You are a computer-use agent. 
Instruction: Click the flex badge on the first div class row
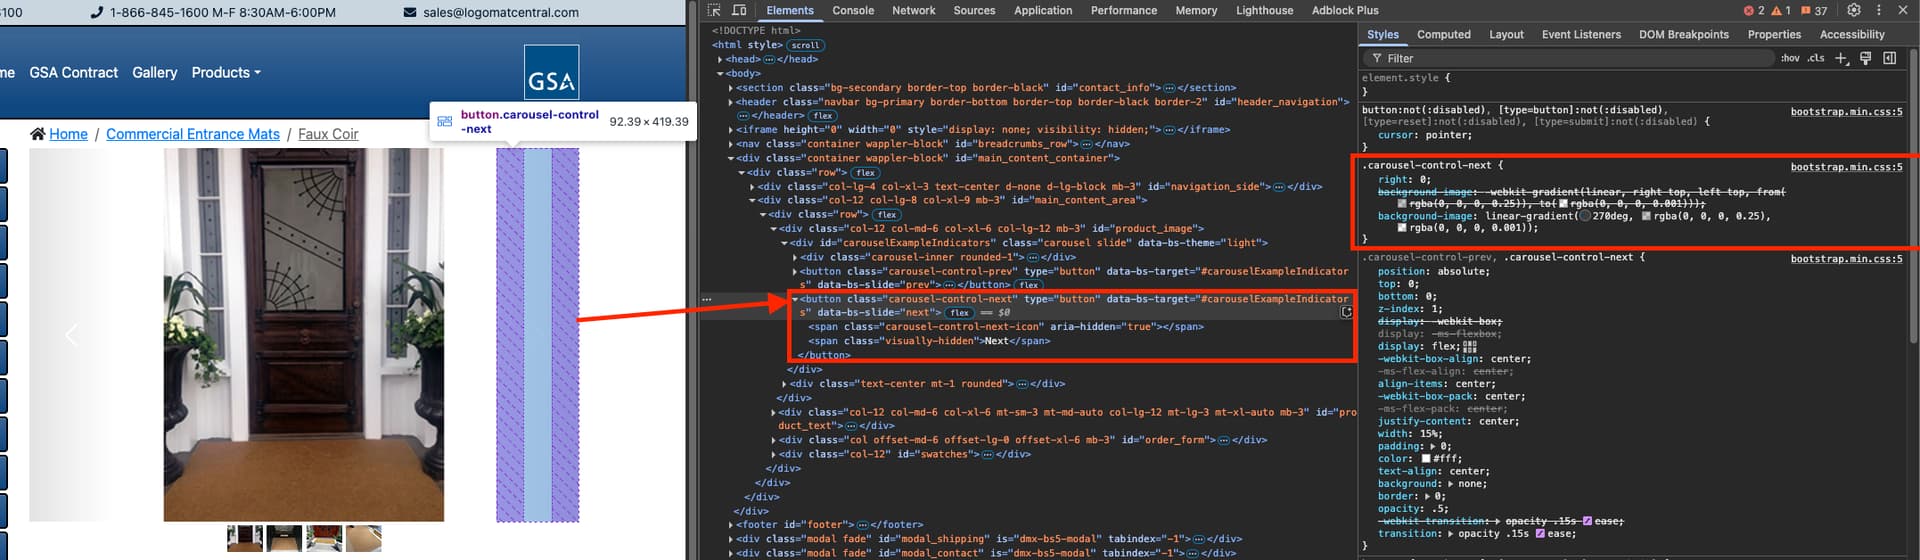point(866,173)
